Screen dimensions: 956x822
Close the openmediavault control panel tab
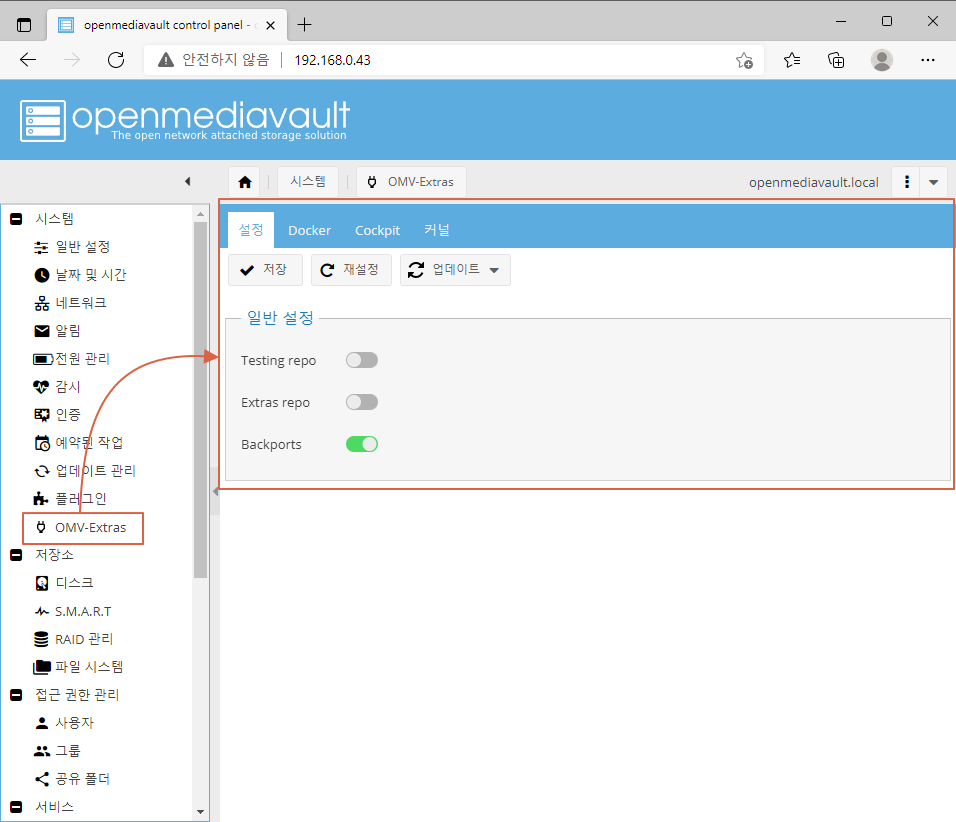click(x=270, y=25)
